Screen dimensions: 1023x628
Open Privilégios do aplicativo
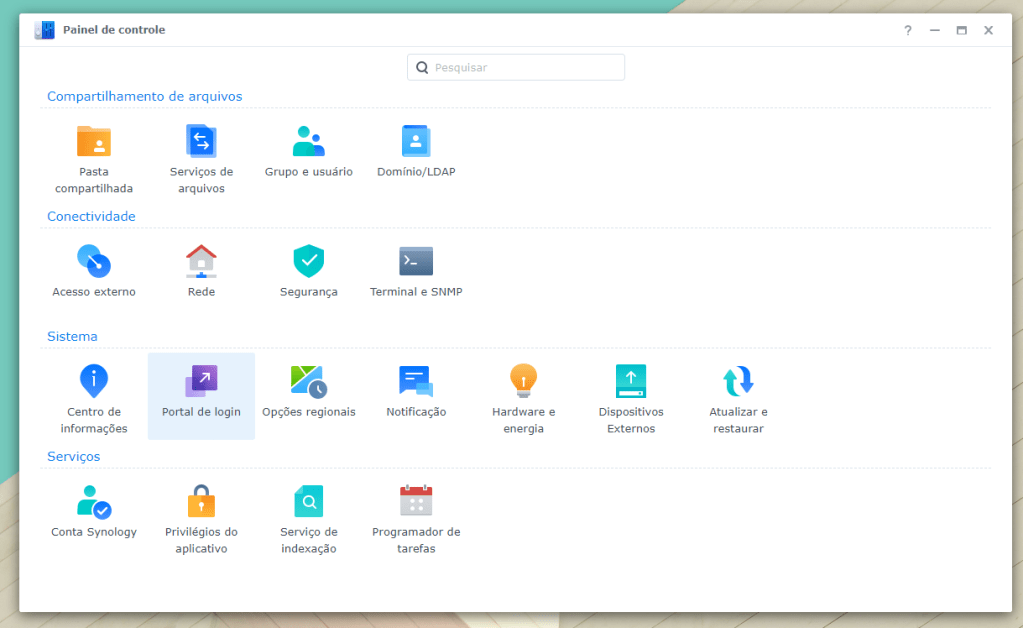201,503
